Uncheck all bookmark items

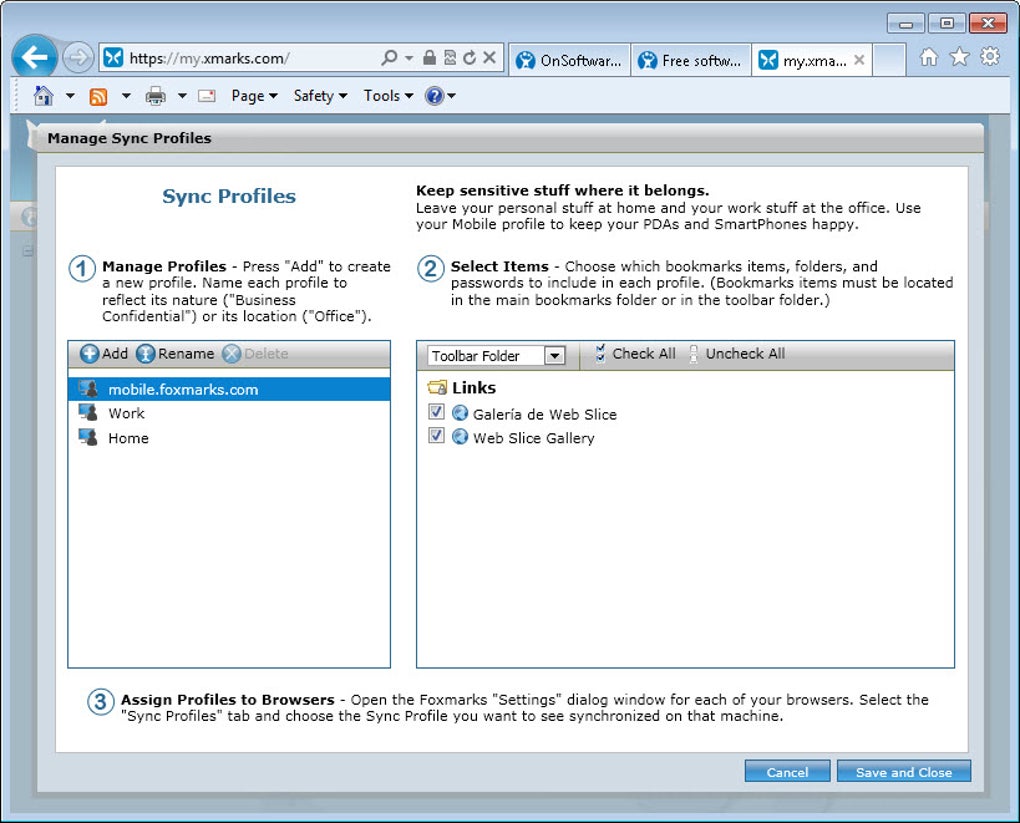coord(737,354)
